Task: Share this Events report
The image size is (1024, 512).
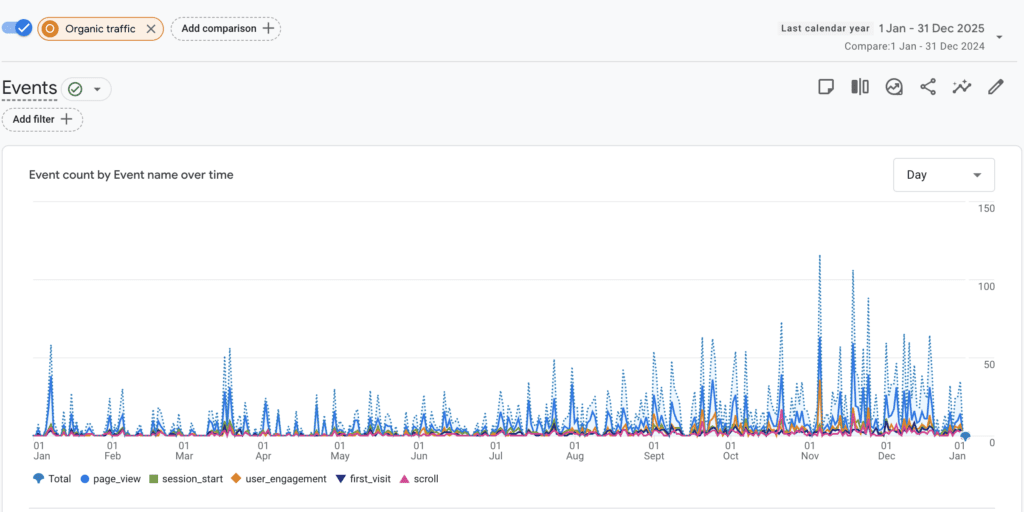Action: tap(928, 87)
